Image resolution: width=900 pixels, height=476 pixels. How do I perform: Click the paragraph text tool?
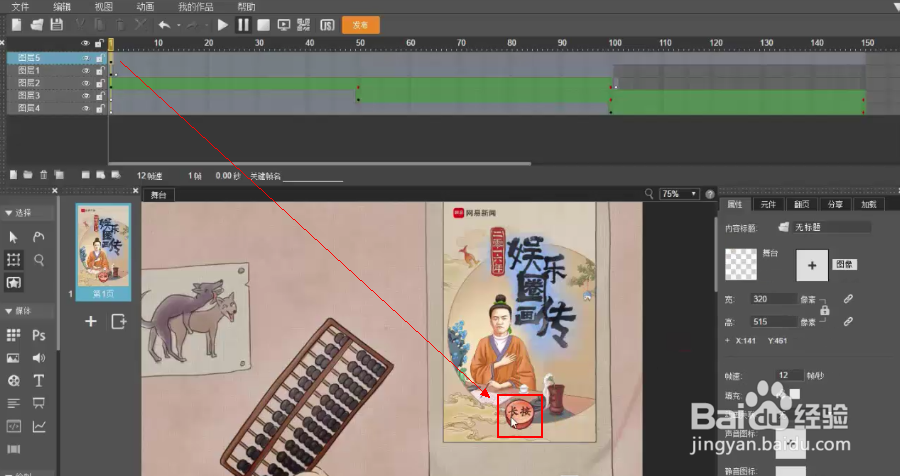click(13, 404)
